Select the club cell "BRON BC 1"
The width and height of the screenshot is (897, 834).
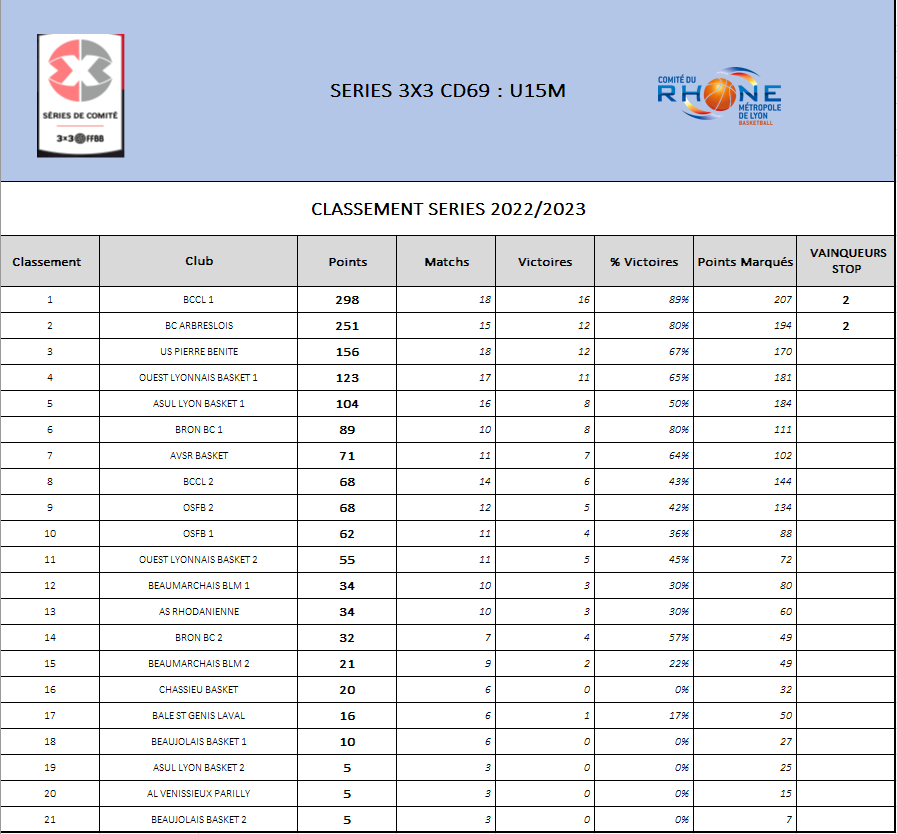pyautogui.click(x=199, y=430)
